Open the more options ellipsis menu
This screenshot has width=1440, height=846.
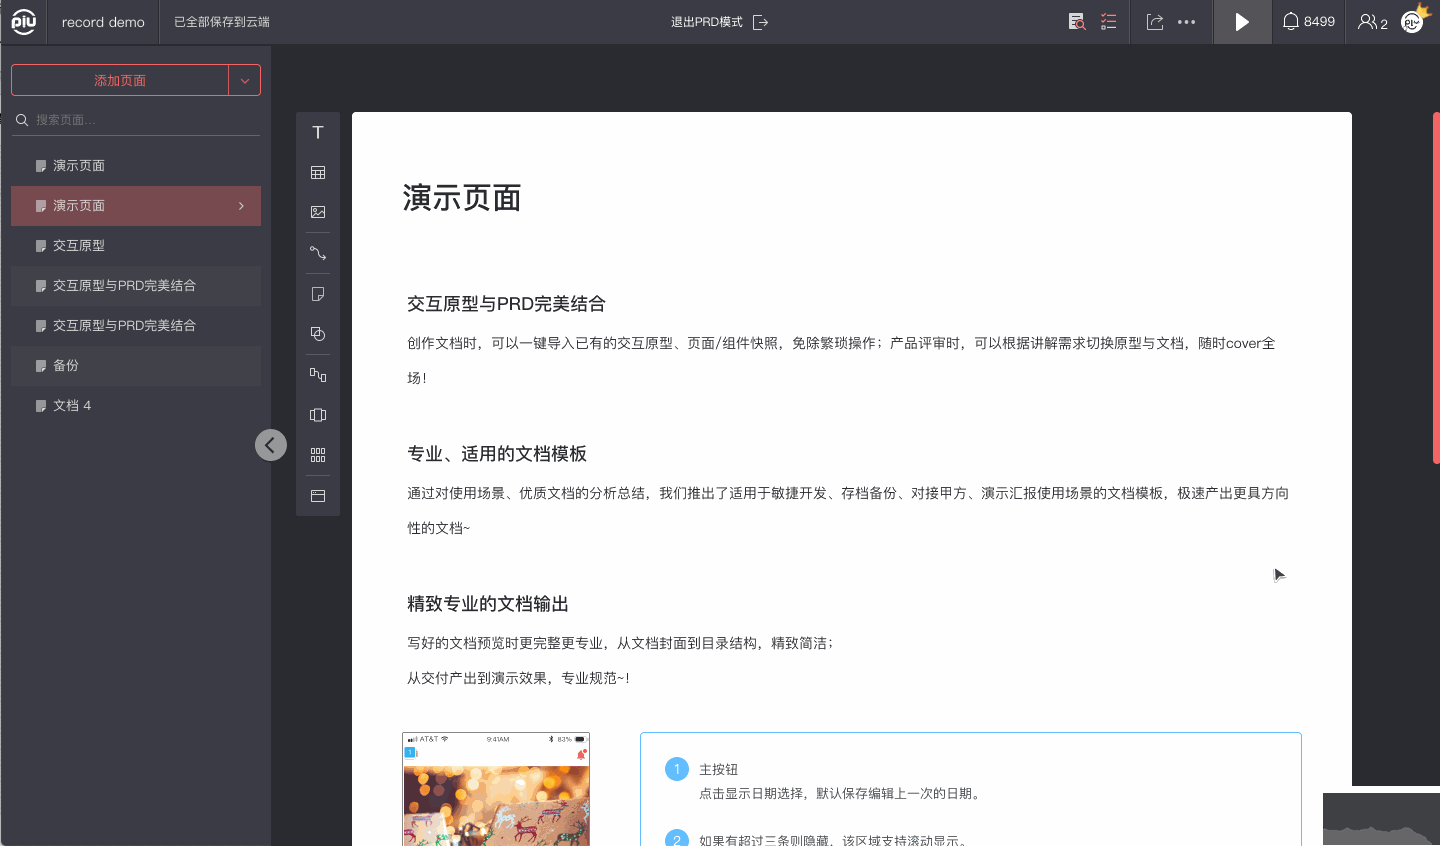pos(1186,21)
